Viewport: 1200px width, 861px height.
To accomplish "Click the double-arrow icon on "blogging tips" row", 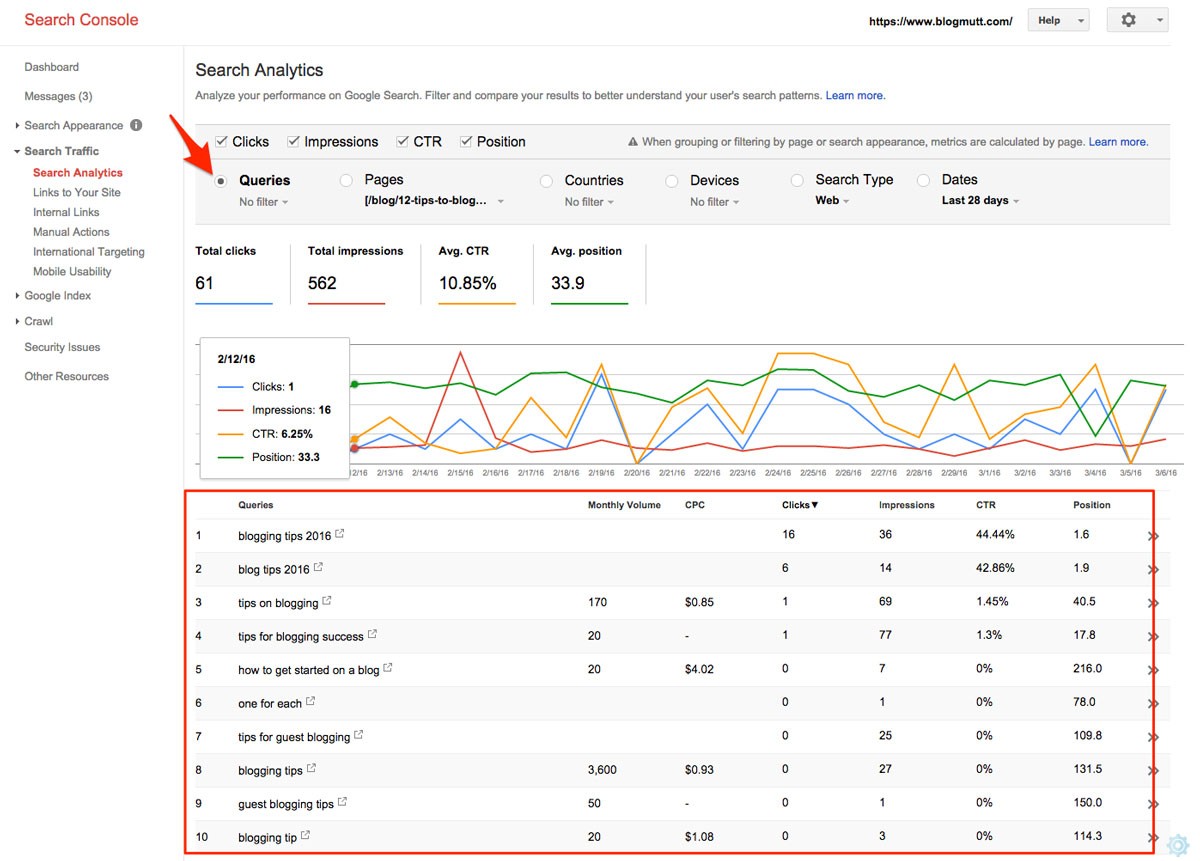I will pos(1153,771).
